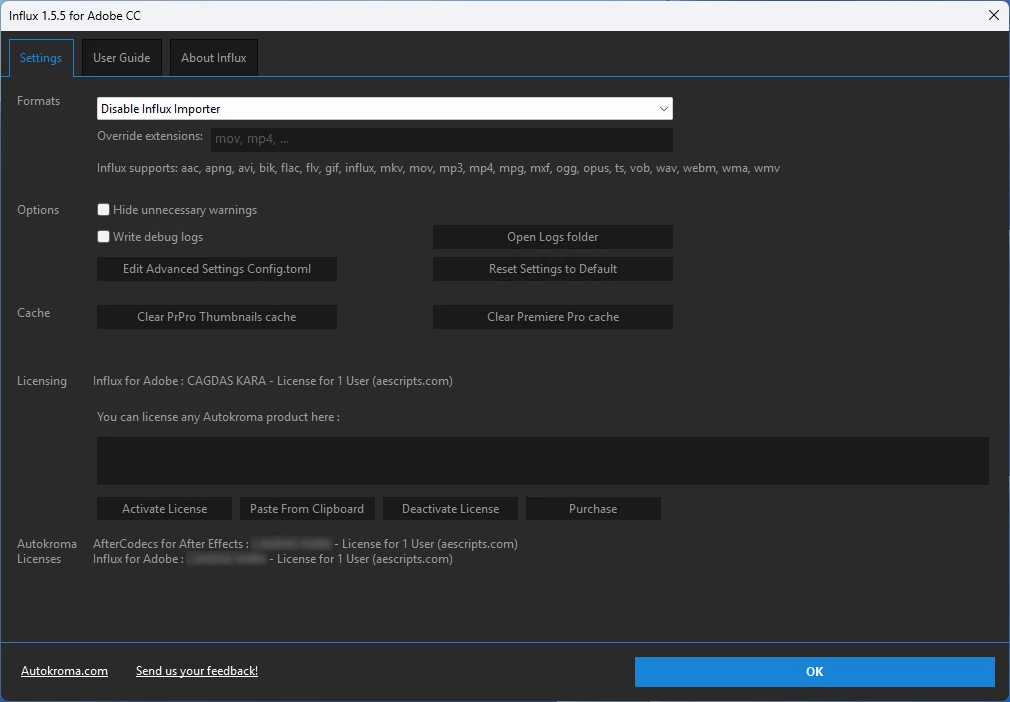Image resolution: width=1010 pixels, height=702 pixels.
Task: Clear the Premiere Pro cache
Action: 553,317
